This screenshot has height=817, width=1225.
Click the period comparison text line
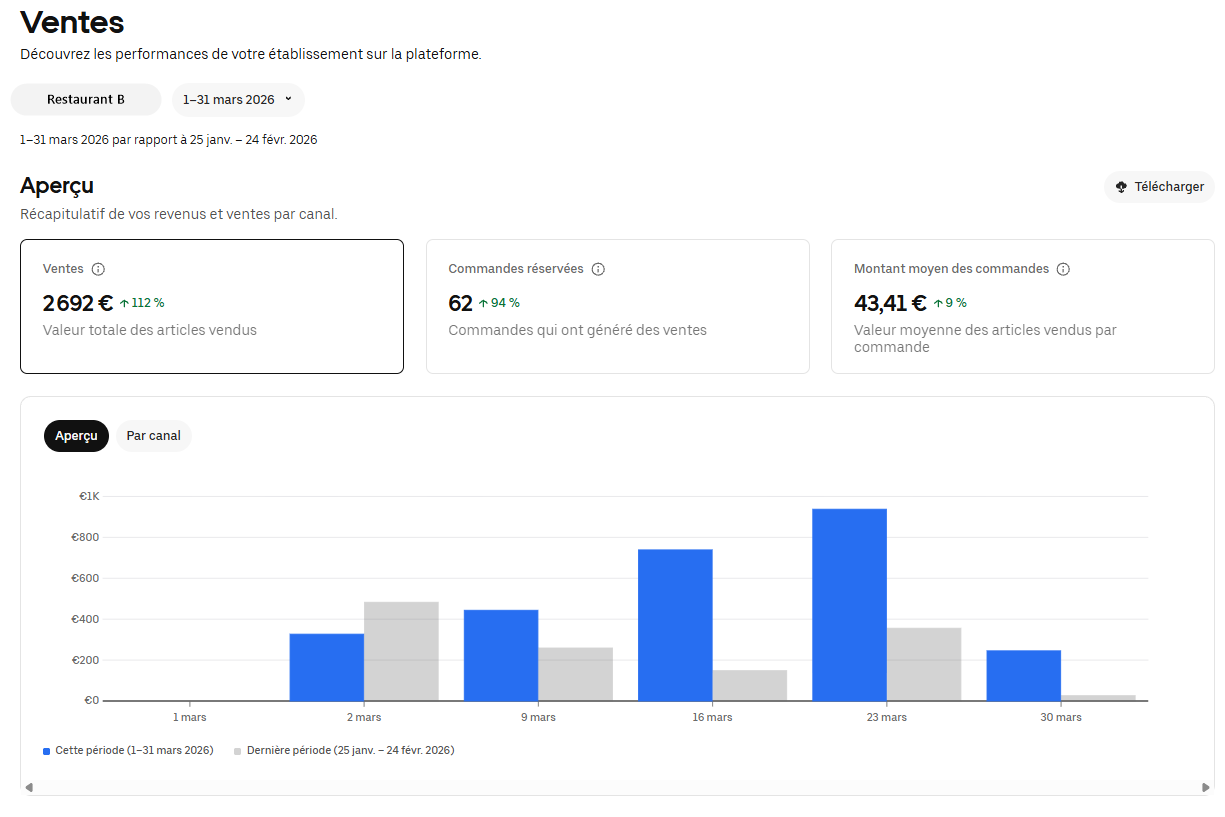click(x=169, y=140)
